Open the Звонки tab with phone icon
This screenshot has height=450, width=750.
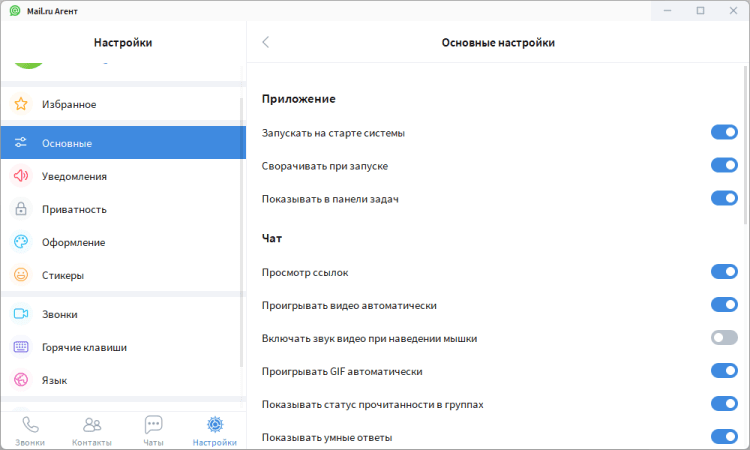pyautogui.click(x=30, y=430)
